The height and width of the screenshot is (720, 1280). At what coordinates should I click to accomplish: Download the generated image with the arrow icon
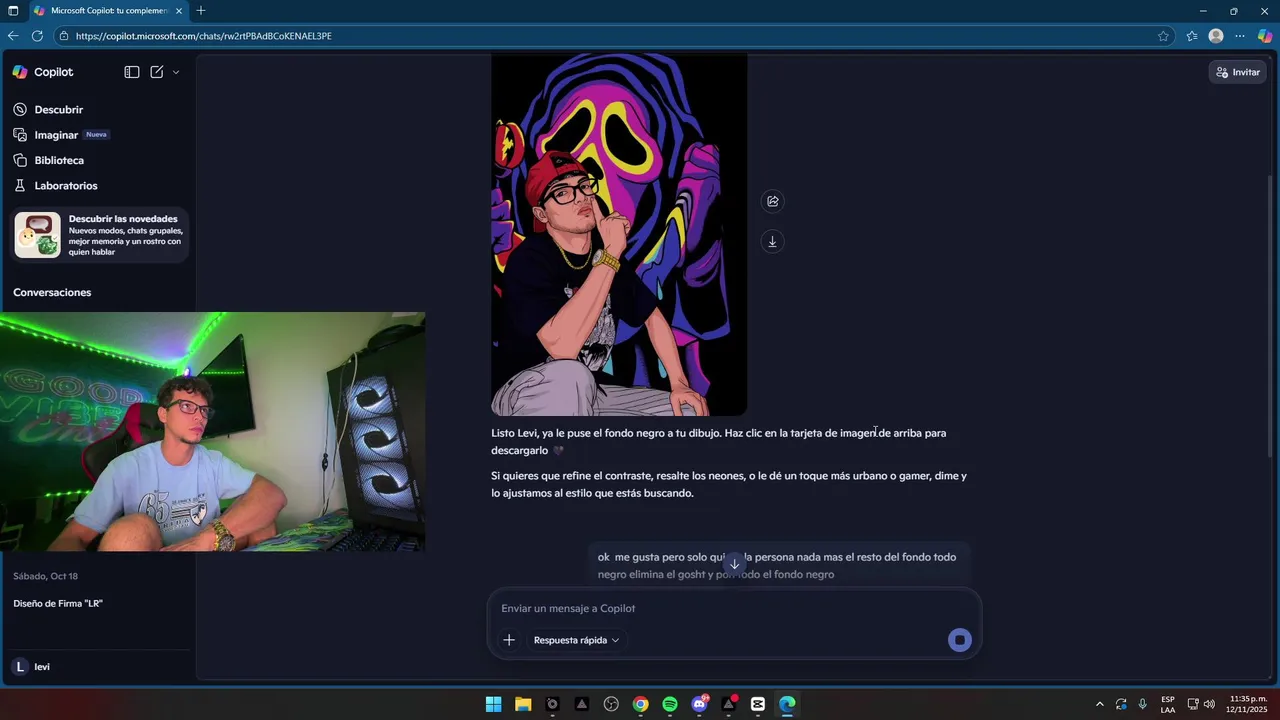[772, 242]
